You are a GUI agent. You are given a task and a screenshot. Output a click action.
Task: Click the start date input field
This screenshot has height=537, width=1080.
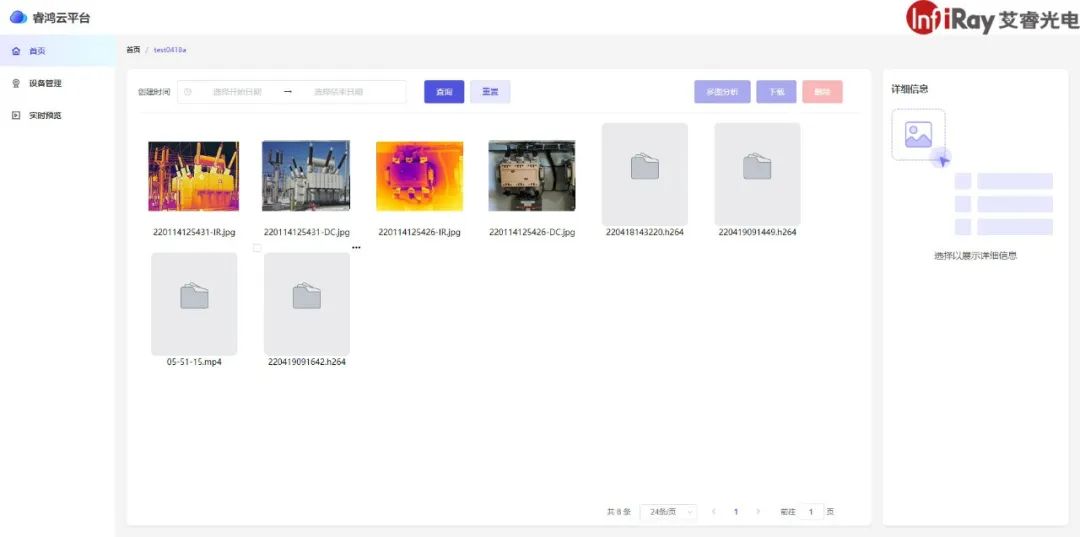(237, 92)
